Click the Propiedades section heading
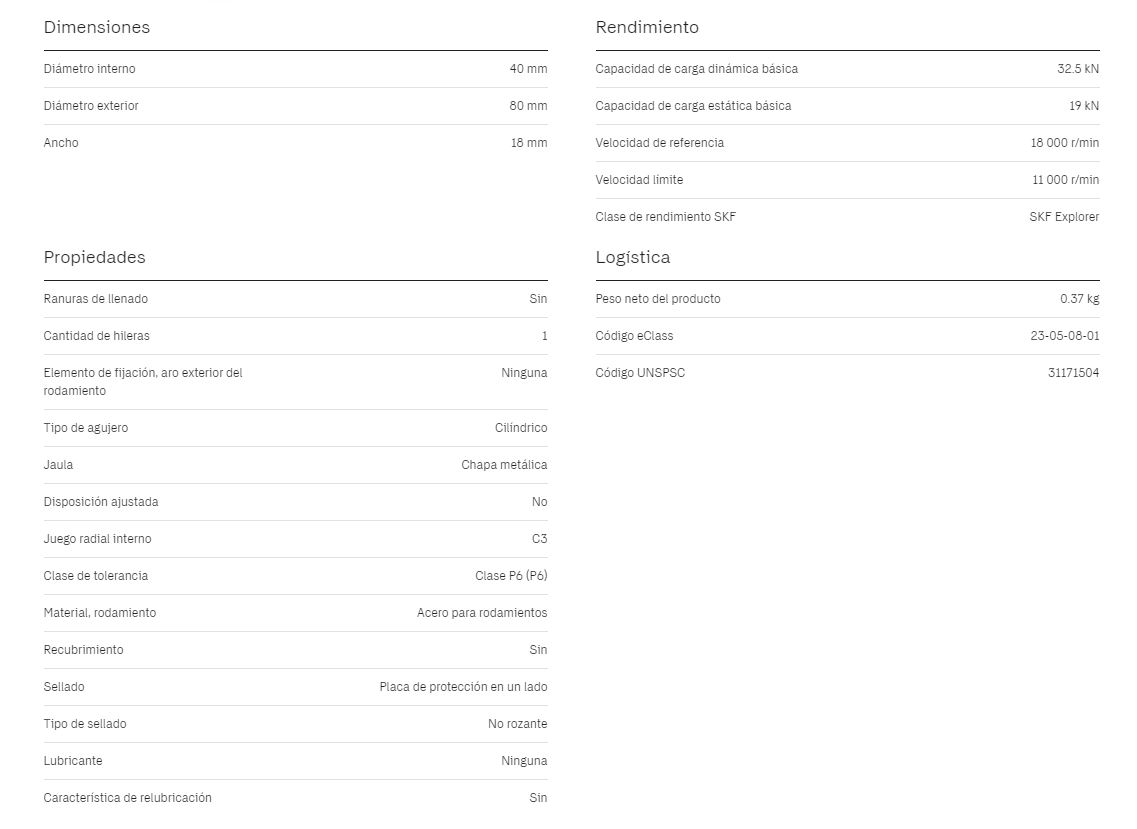 click(94, 257)
